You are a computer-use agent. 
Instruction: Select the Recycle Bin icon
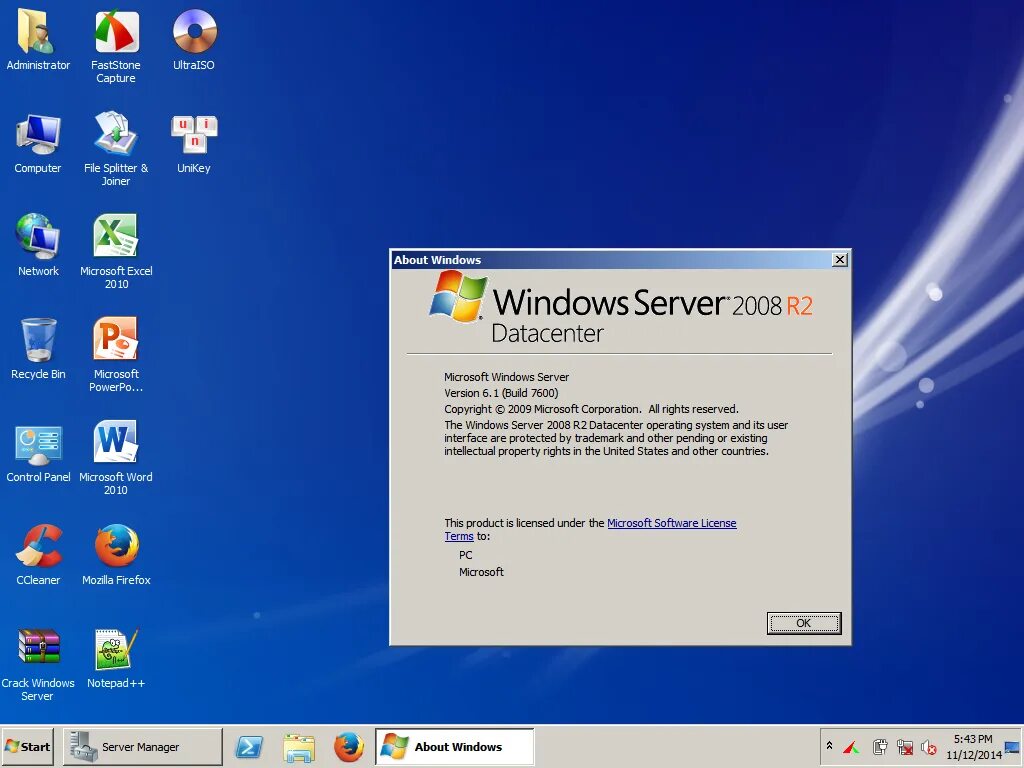point(38,348)
